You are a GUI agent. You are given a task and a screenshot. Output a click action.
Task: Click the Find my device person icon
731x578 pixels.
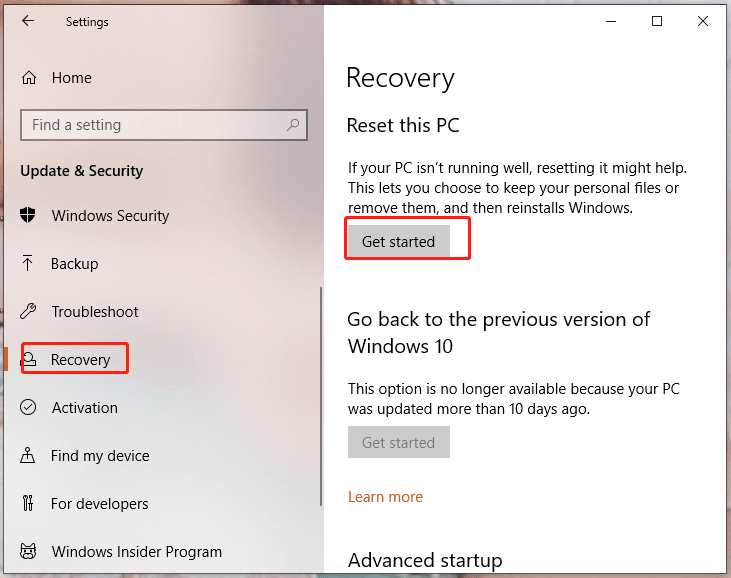click(28, 455)
